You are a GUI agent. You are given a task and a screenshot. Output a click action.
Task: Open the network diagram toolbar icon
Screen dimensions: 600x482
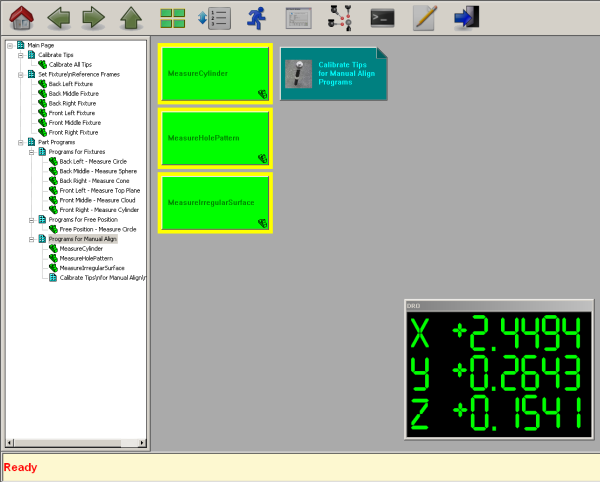click(x=340, y=17)
